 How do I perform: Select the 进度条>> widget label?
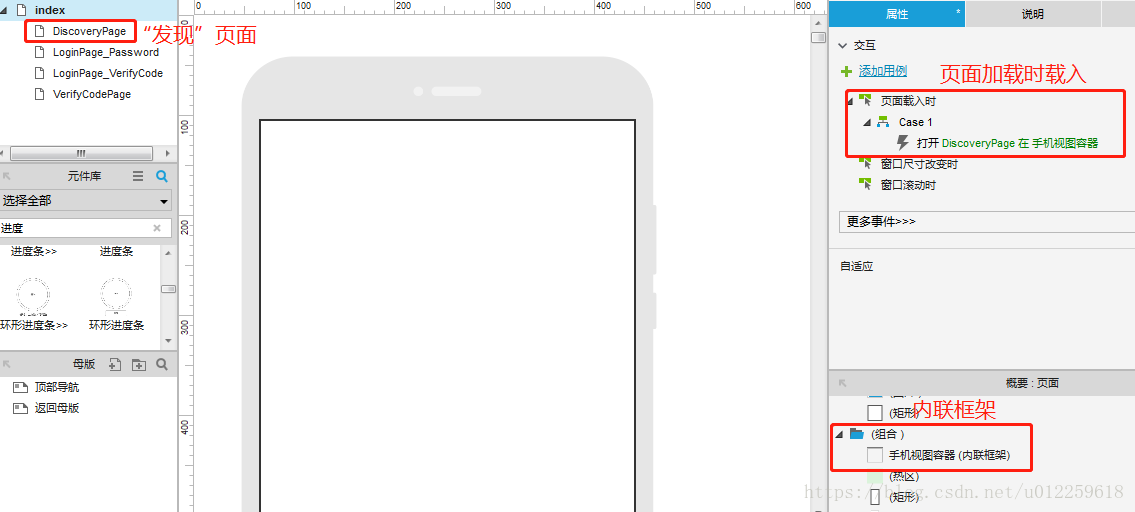pyautogui.click(x=33, y=252)
